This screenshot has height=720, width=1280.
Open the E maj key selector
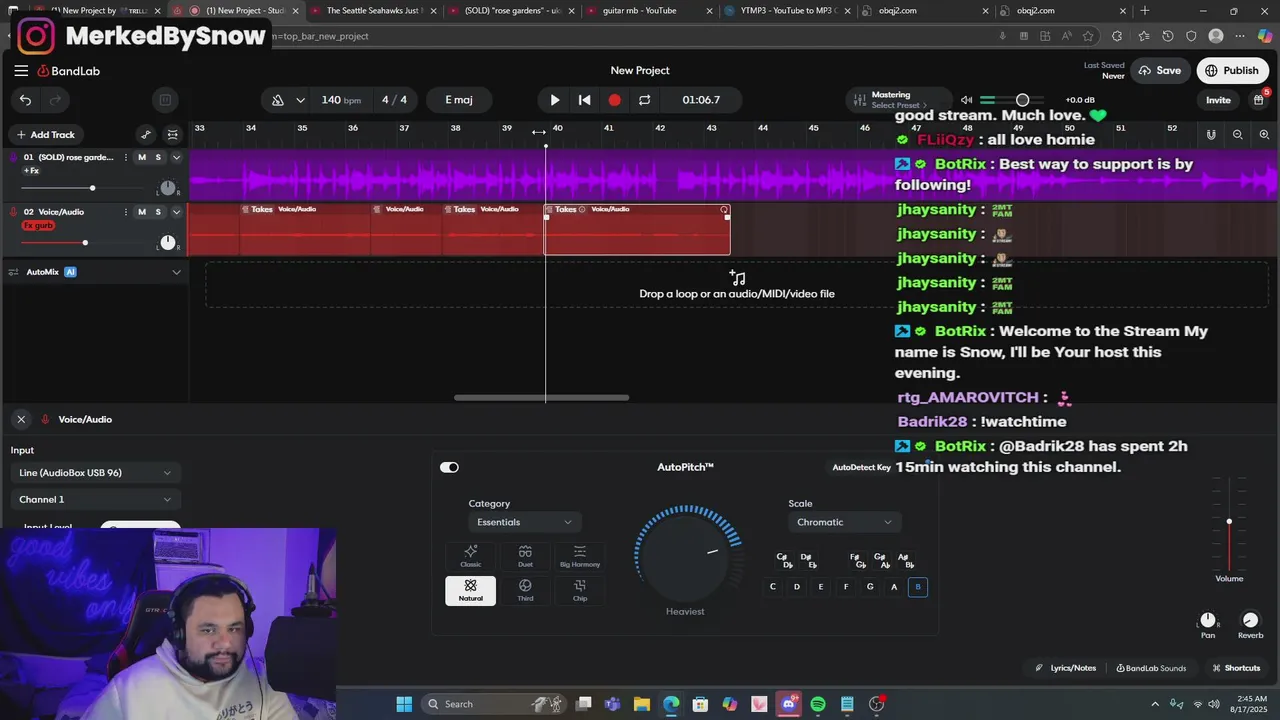click(x=459, y=100)
